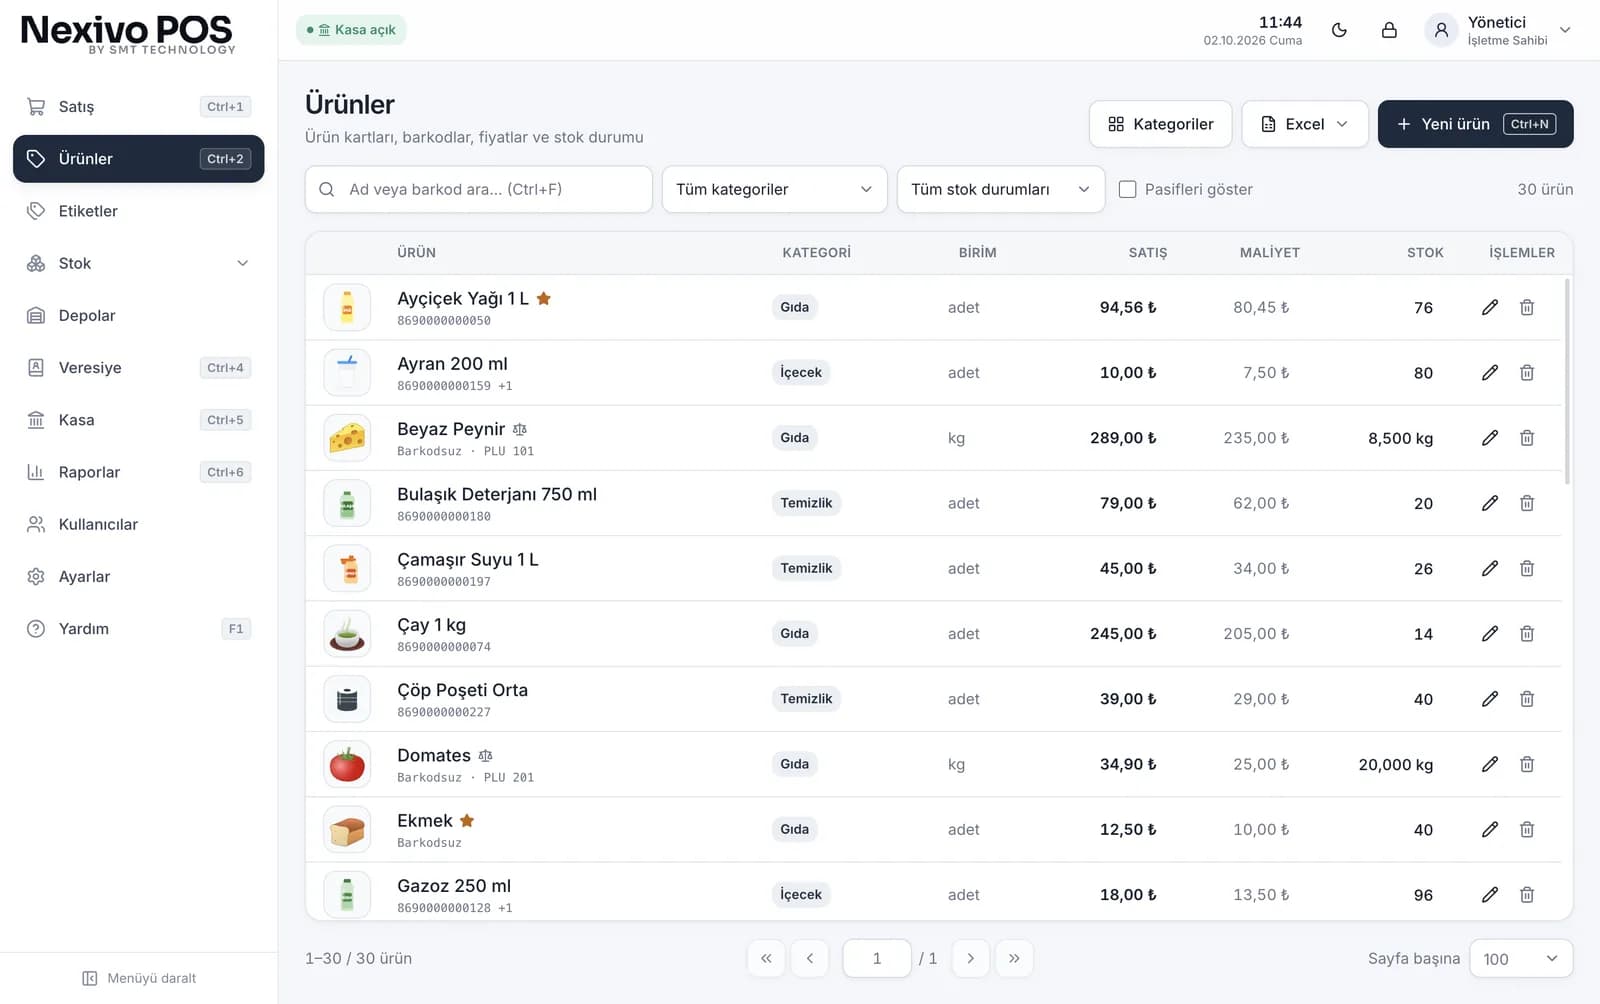Delete Çay 1 kg with trash icon
This screenshot has width=1600, height=1004.
tap(1527, 633)
